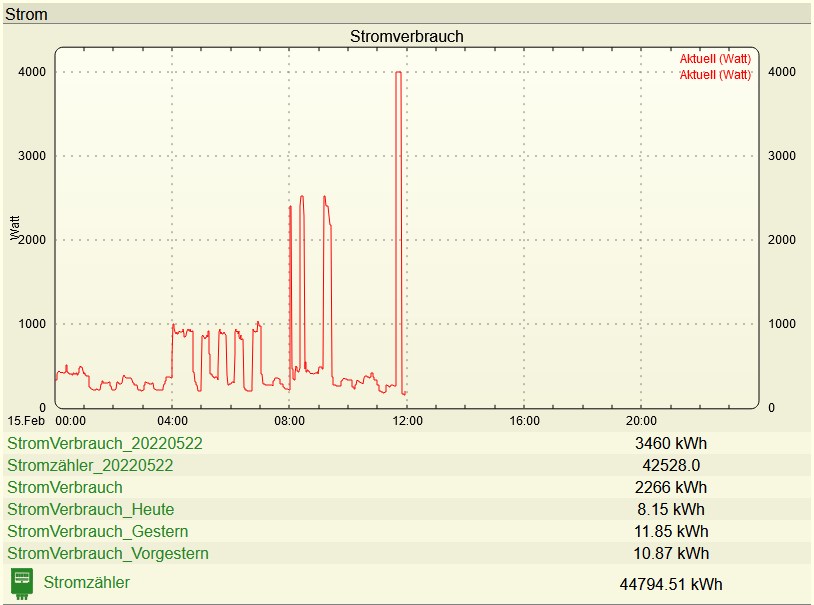The width and height of the screenshot is (814, 605).
Task: Open StromVerbrauch_Gestern details
Action: [97, 531]
